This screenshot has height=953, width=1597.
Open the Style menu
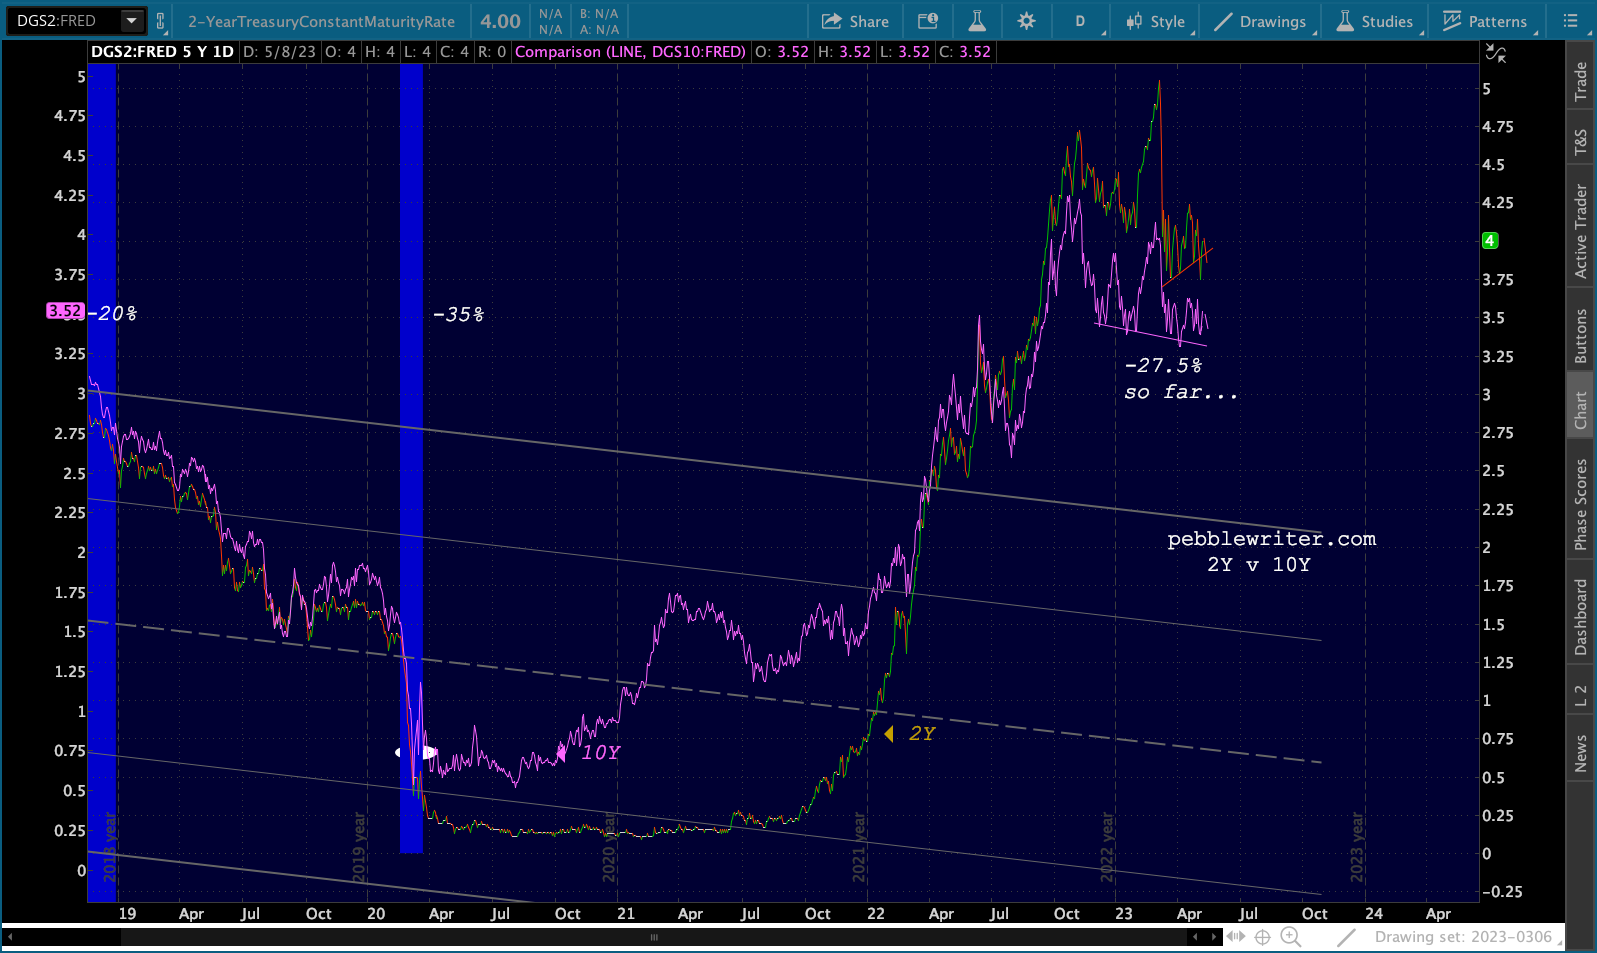pyautogui.click(x=1156, y=21)
